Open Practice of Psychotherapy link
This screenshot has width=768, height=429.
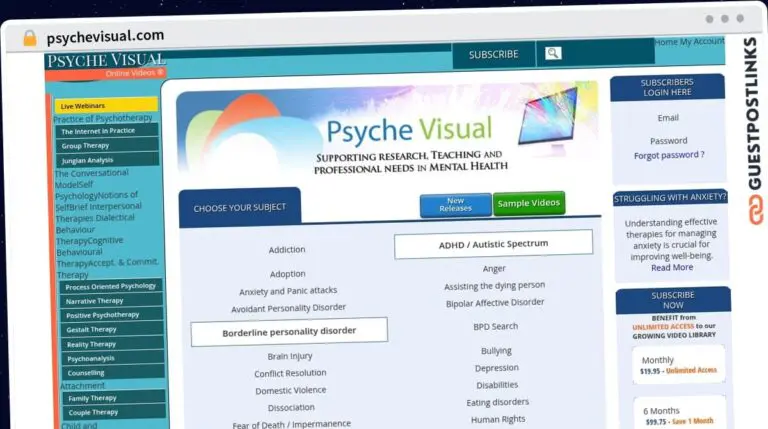(x=103, y=119)
